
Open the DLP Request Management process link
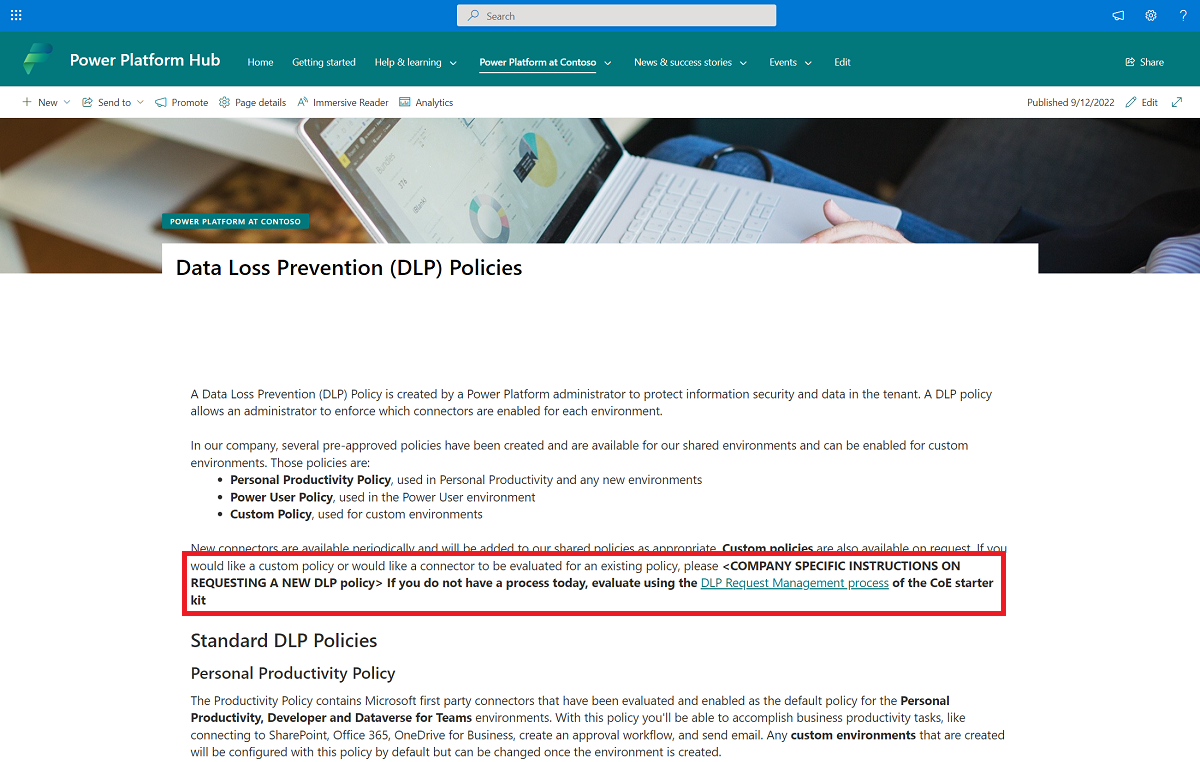pyautogui.click(x=795, y=582)
